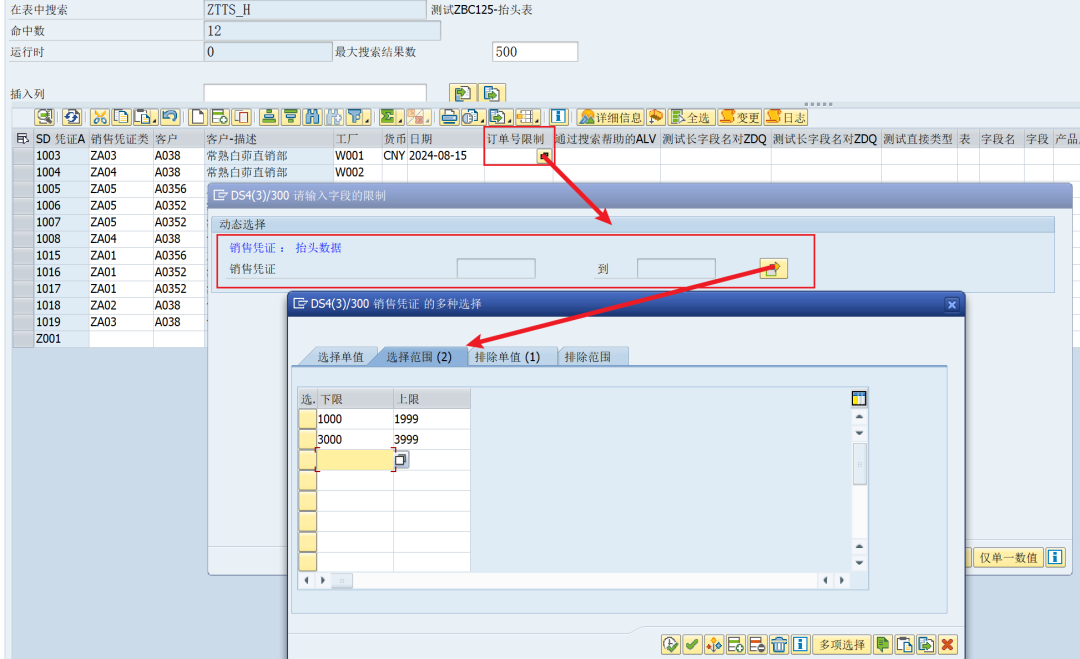The width and height of the screenshot is (1080, 659).
Task: Click the 仅单一数值 button
Action: tap(1008, 558)
